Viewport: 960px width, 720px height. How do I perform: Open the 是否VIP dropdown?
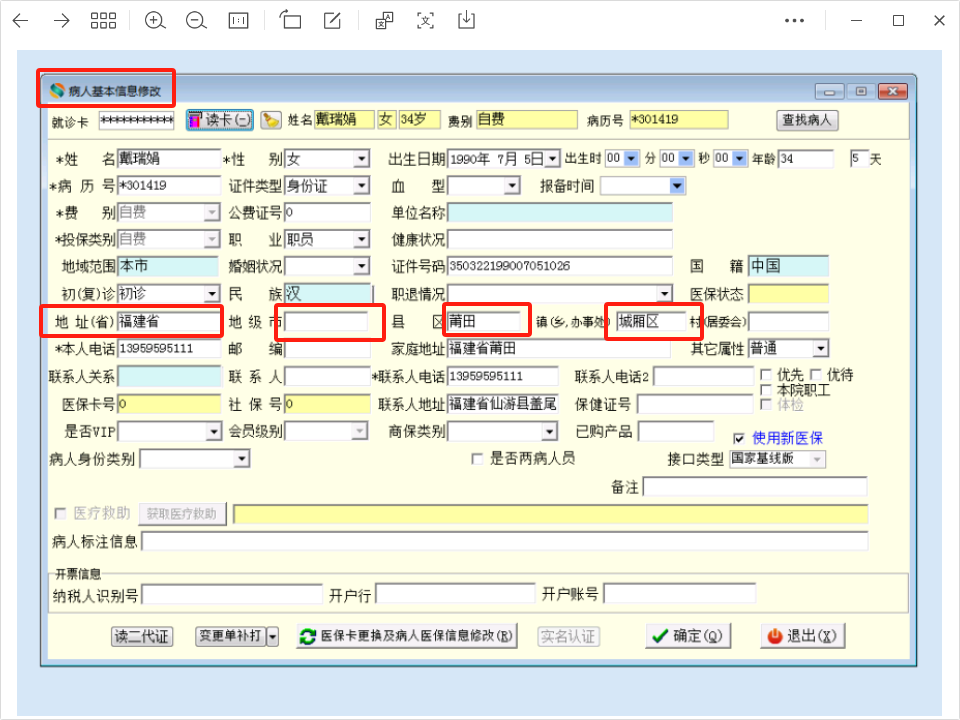tap(213, 432)
